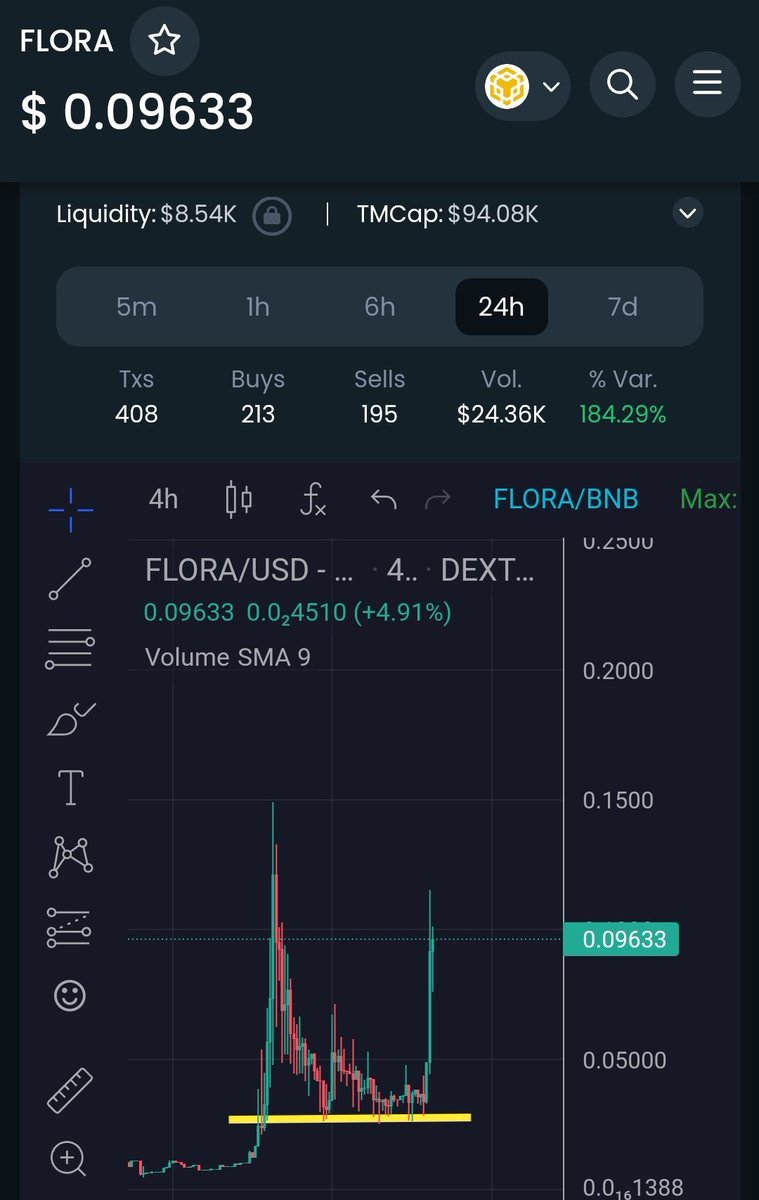
Task: Redo the chart action
Action: tap(437, 499)
